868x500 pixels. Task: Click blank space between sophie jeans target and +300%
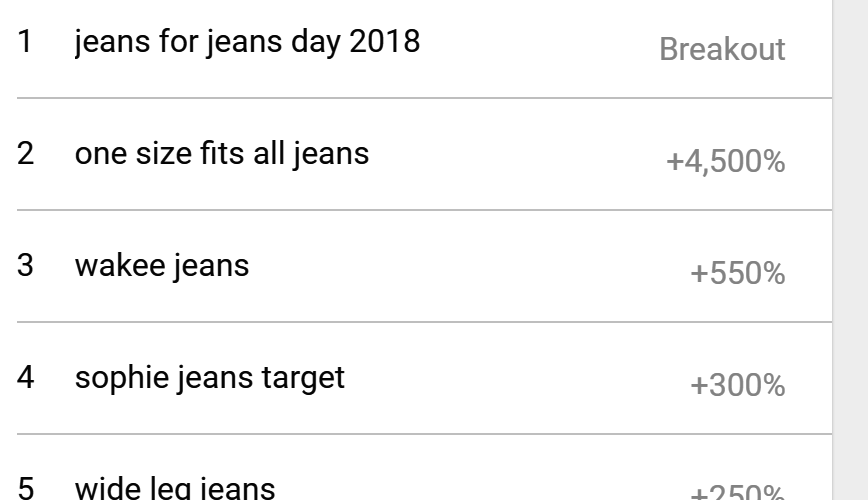pyautogui.click(x=520, y=380)
